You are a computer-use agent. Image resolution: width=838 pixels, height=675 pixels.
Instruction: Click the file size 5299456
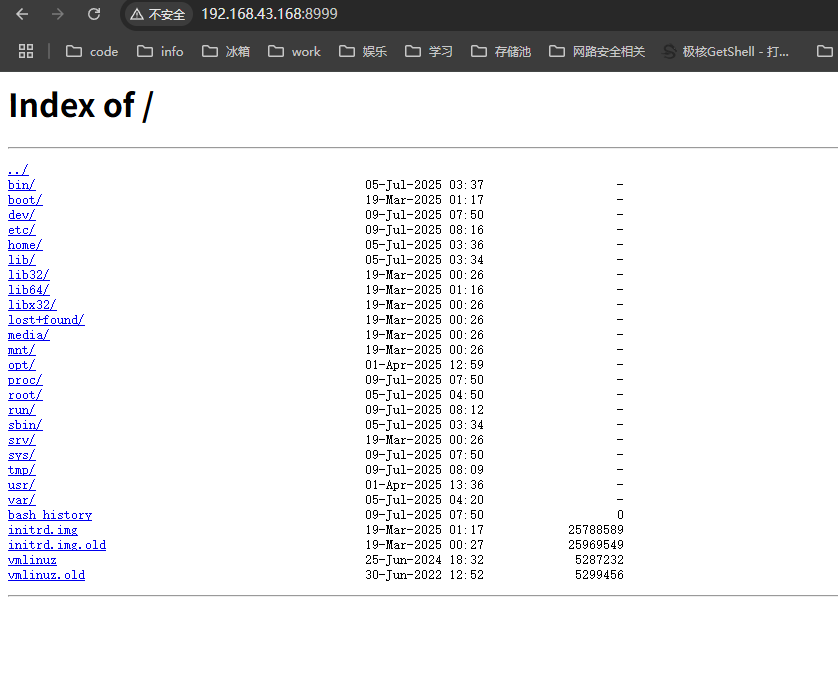pyautogui.click(x=599, y=575)
